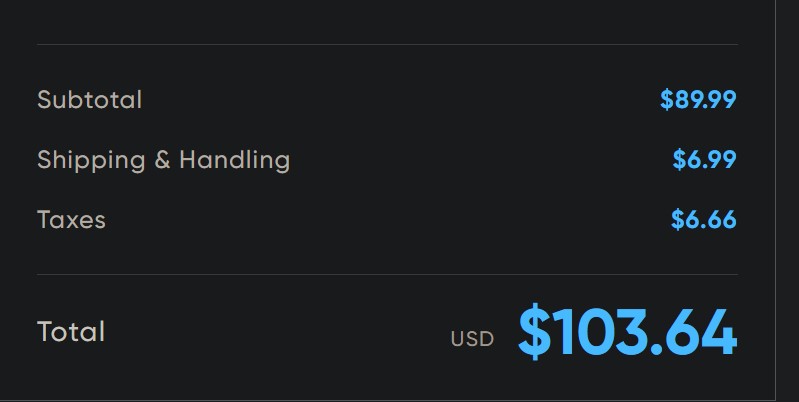Click the word Handling
Viewport: 799px width, 402px height.
click(x=235, y=160)
